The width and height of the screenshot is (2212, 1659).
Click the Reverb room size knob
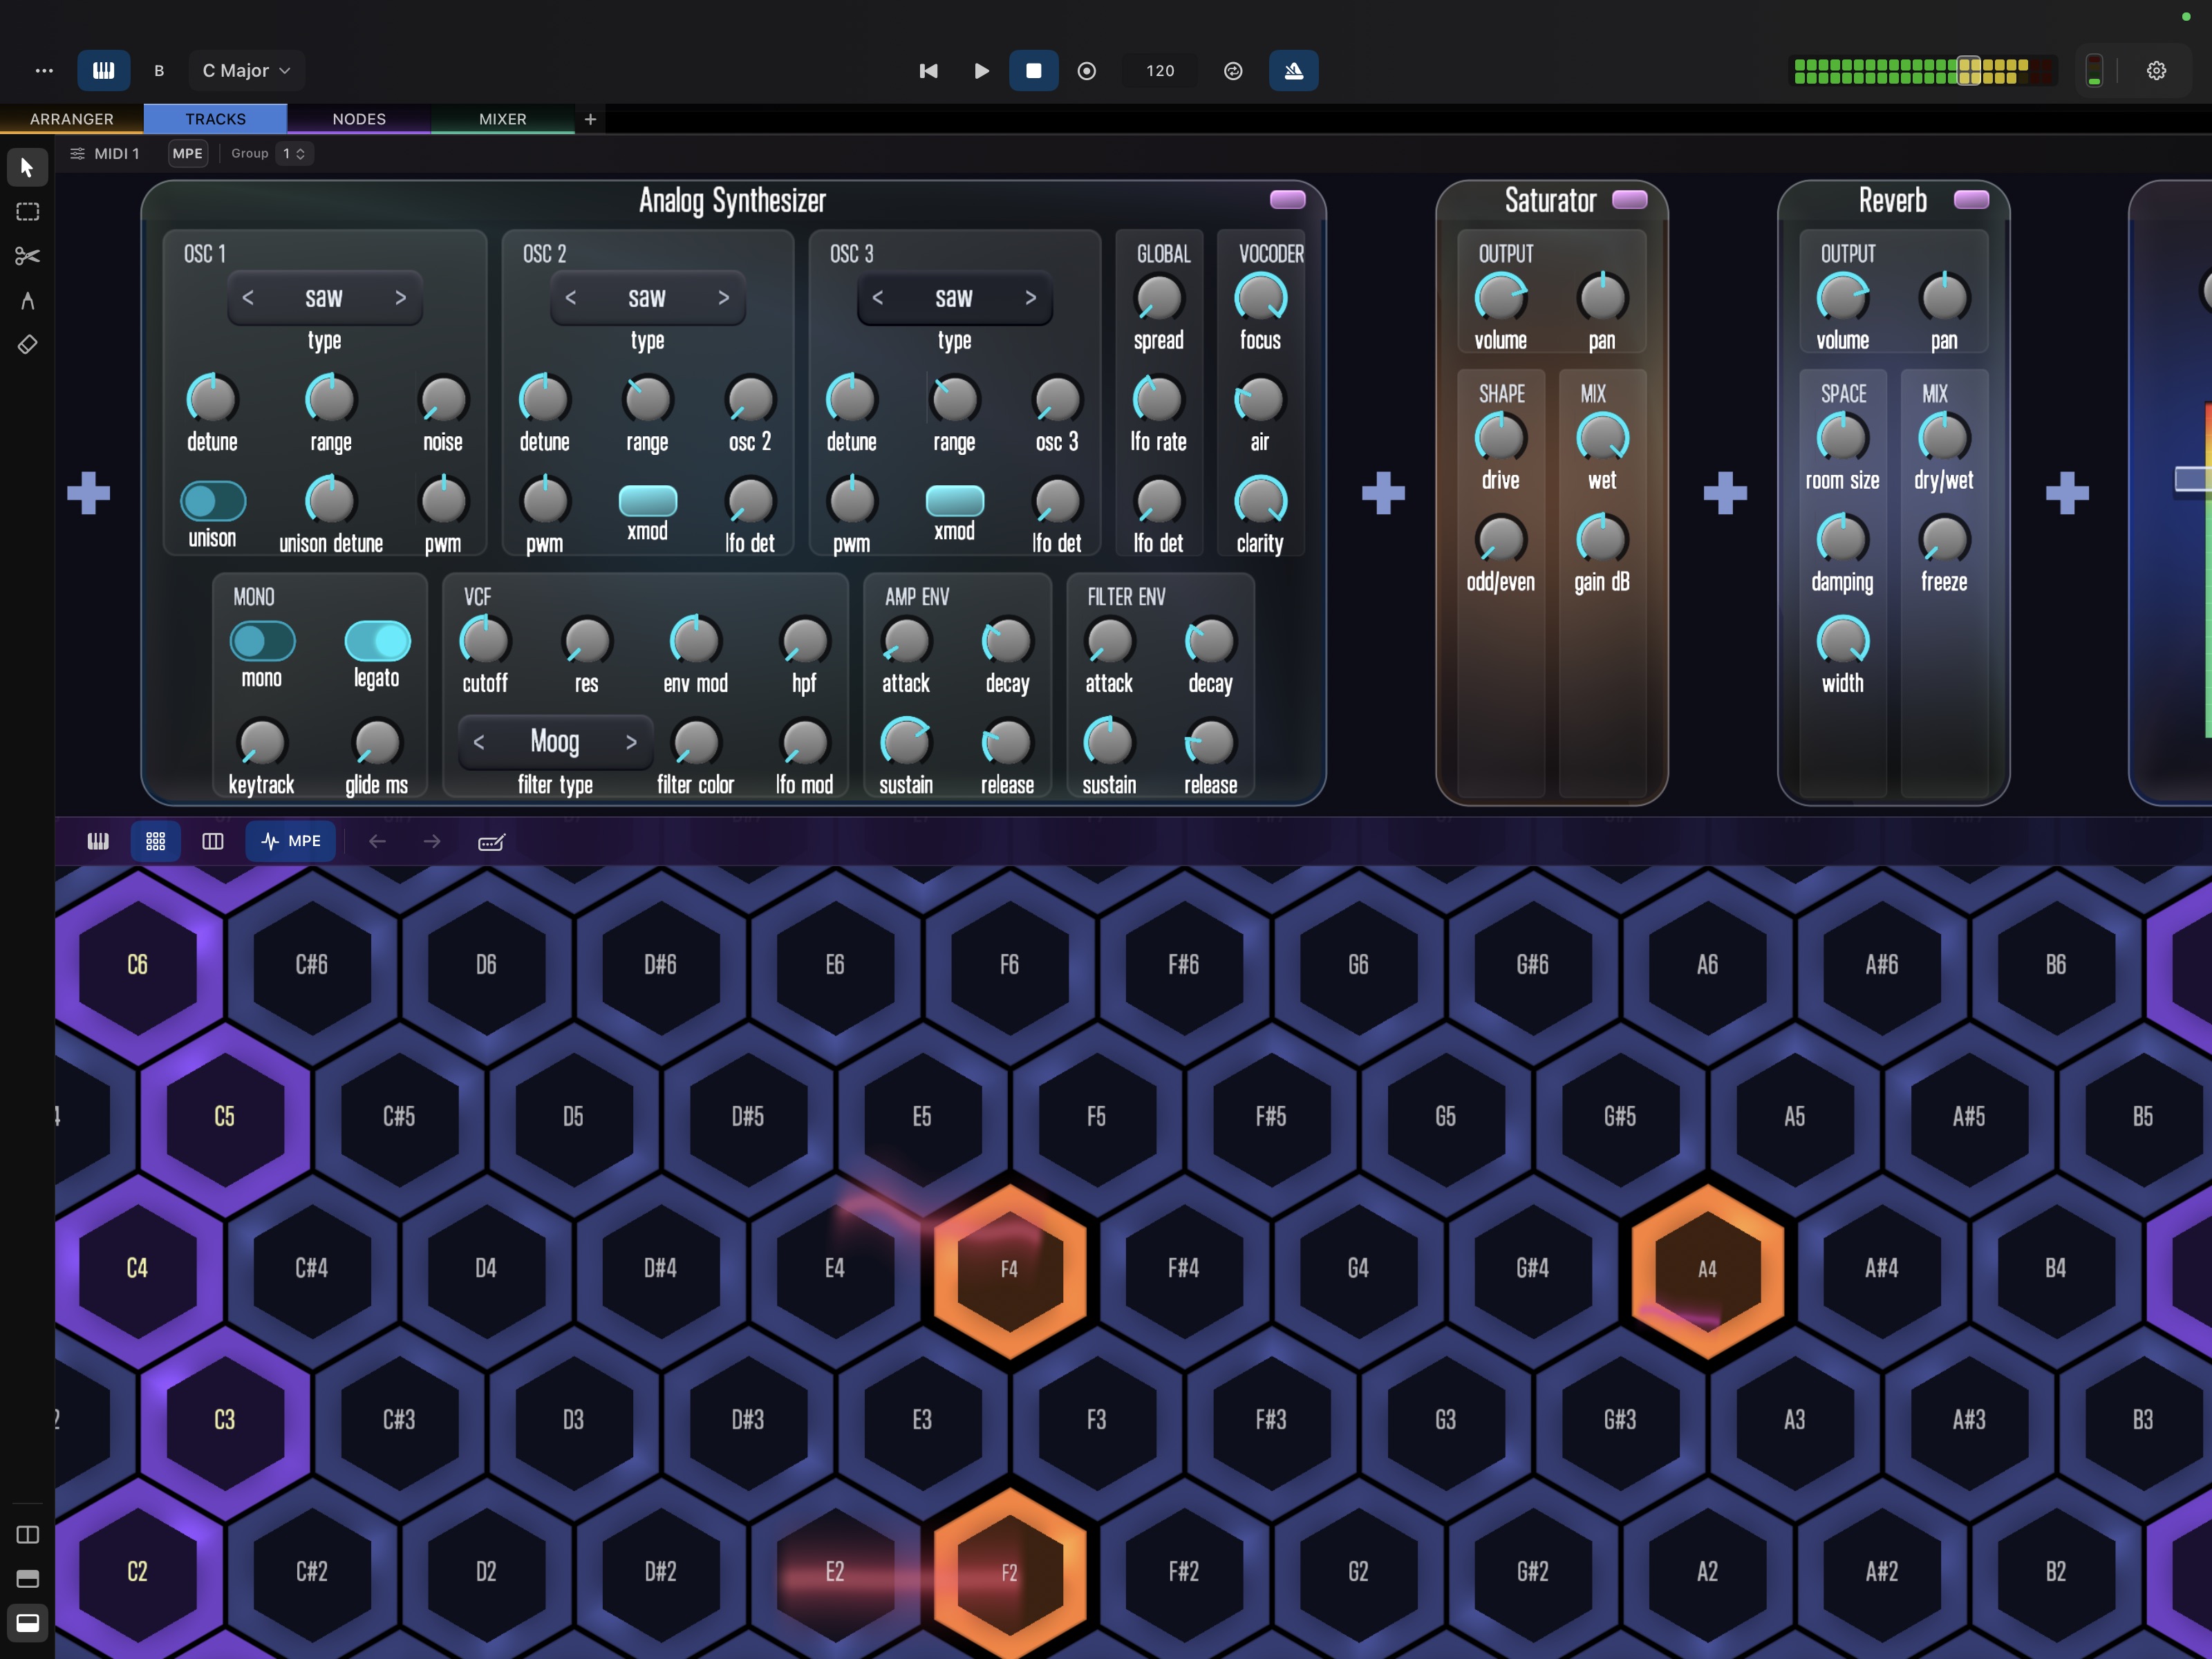[1842, 438]
